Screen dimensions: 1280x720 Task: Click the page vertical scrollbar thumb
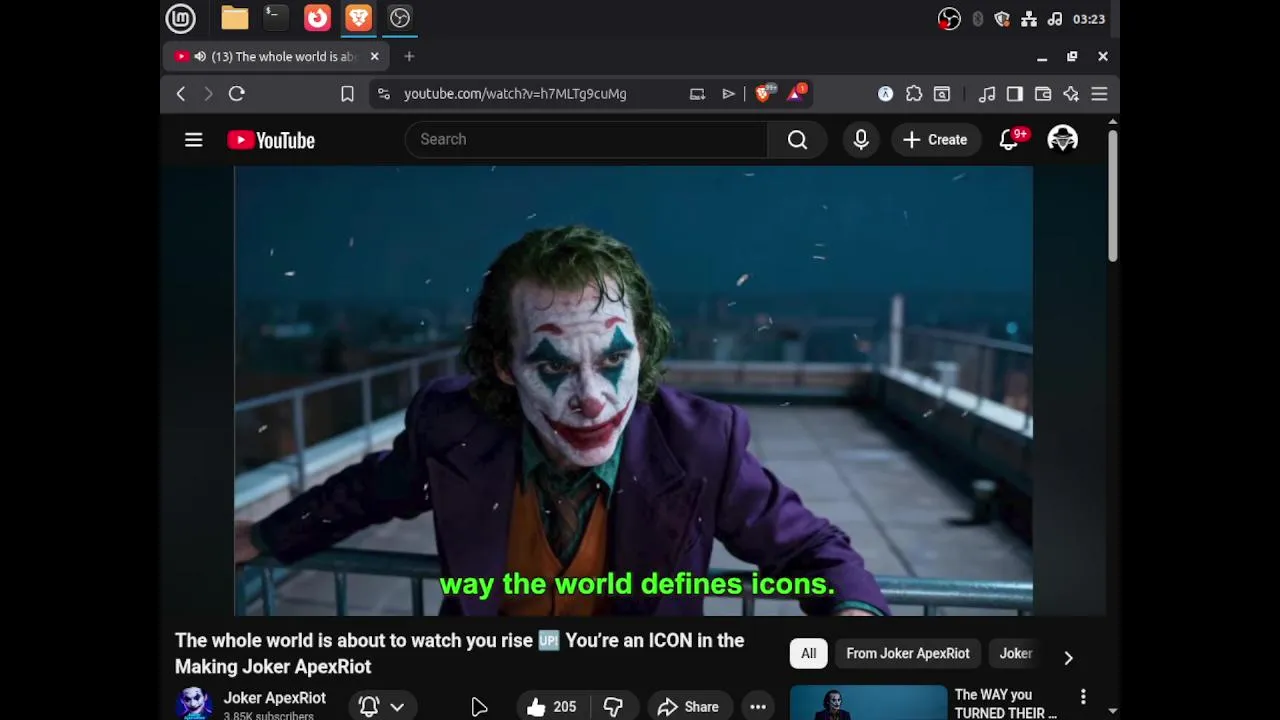1112,197
